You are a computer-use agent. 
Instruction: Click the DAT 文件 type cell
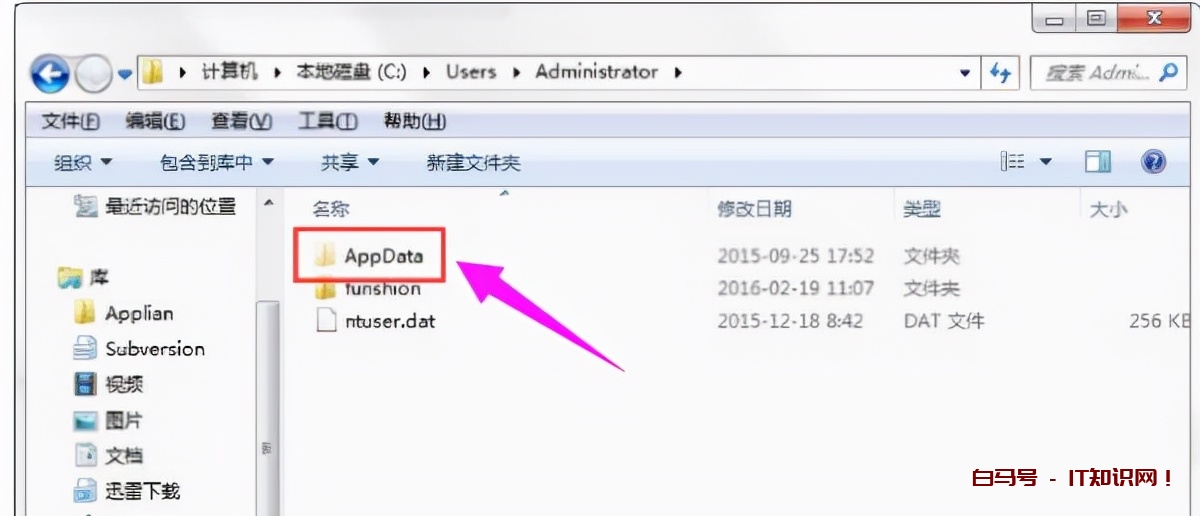(x=944, y=321)
